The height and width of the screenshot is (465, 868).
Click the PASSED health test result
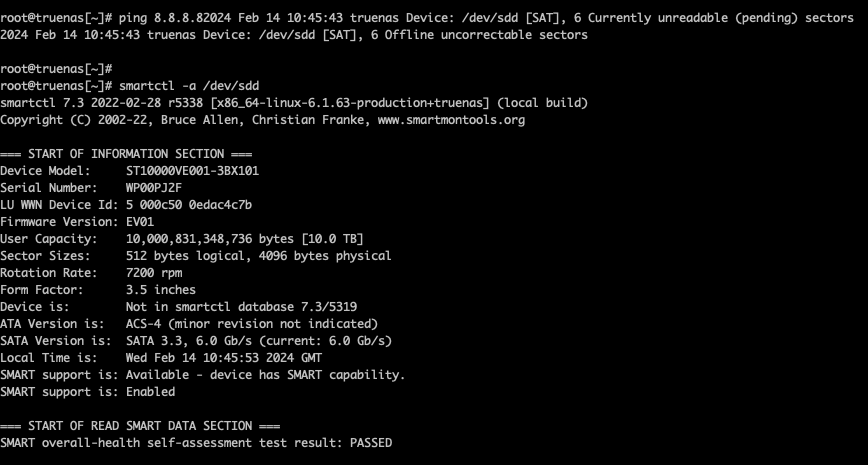point(371,443)
